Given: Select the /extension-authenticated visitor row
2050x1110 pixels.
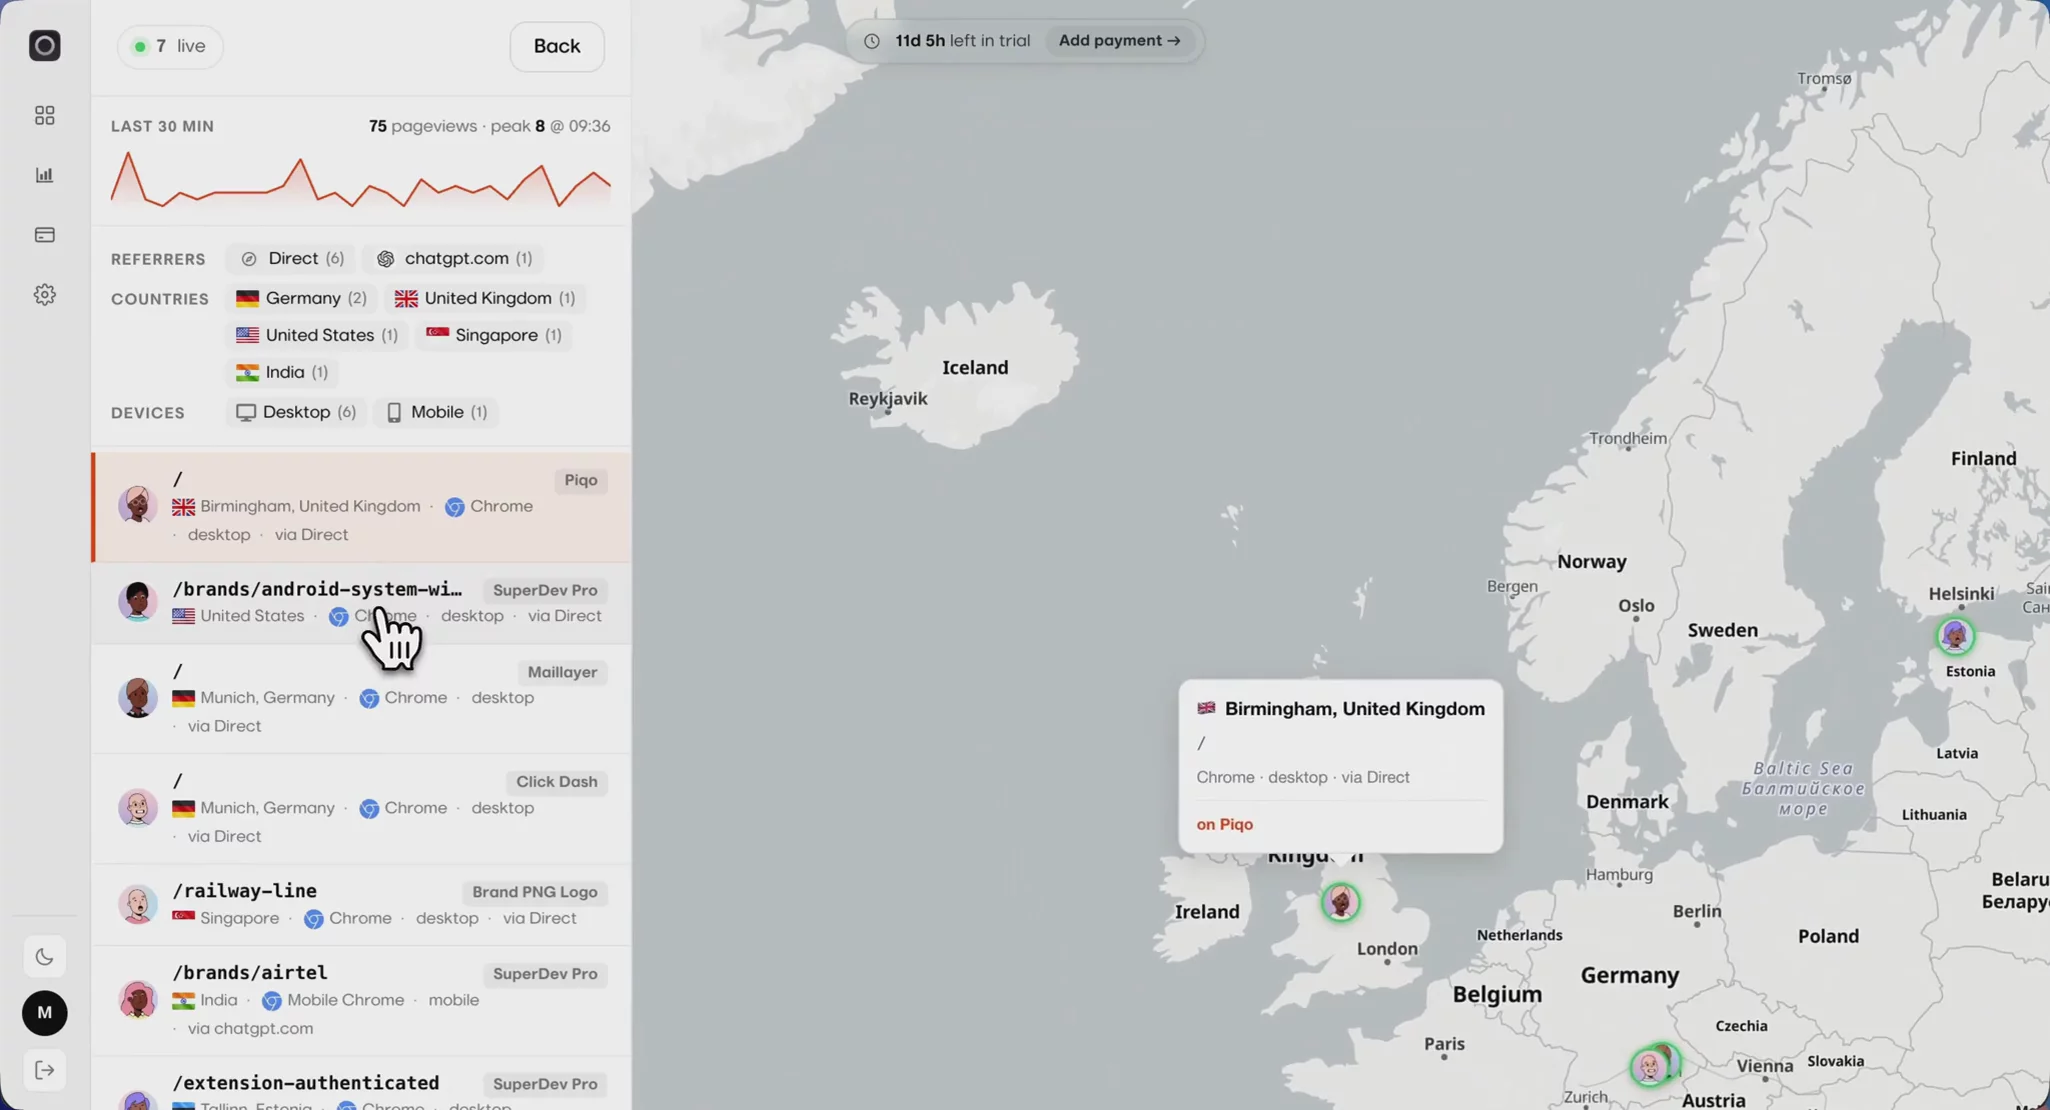Looking at the screenshot, I should 362,1084.
